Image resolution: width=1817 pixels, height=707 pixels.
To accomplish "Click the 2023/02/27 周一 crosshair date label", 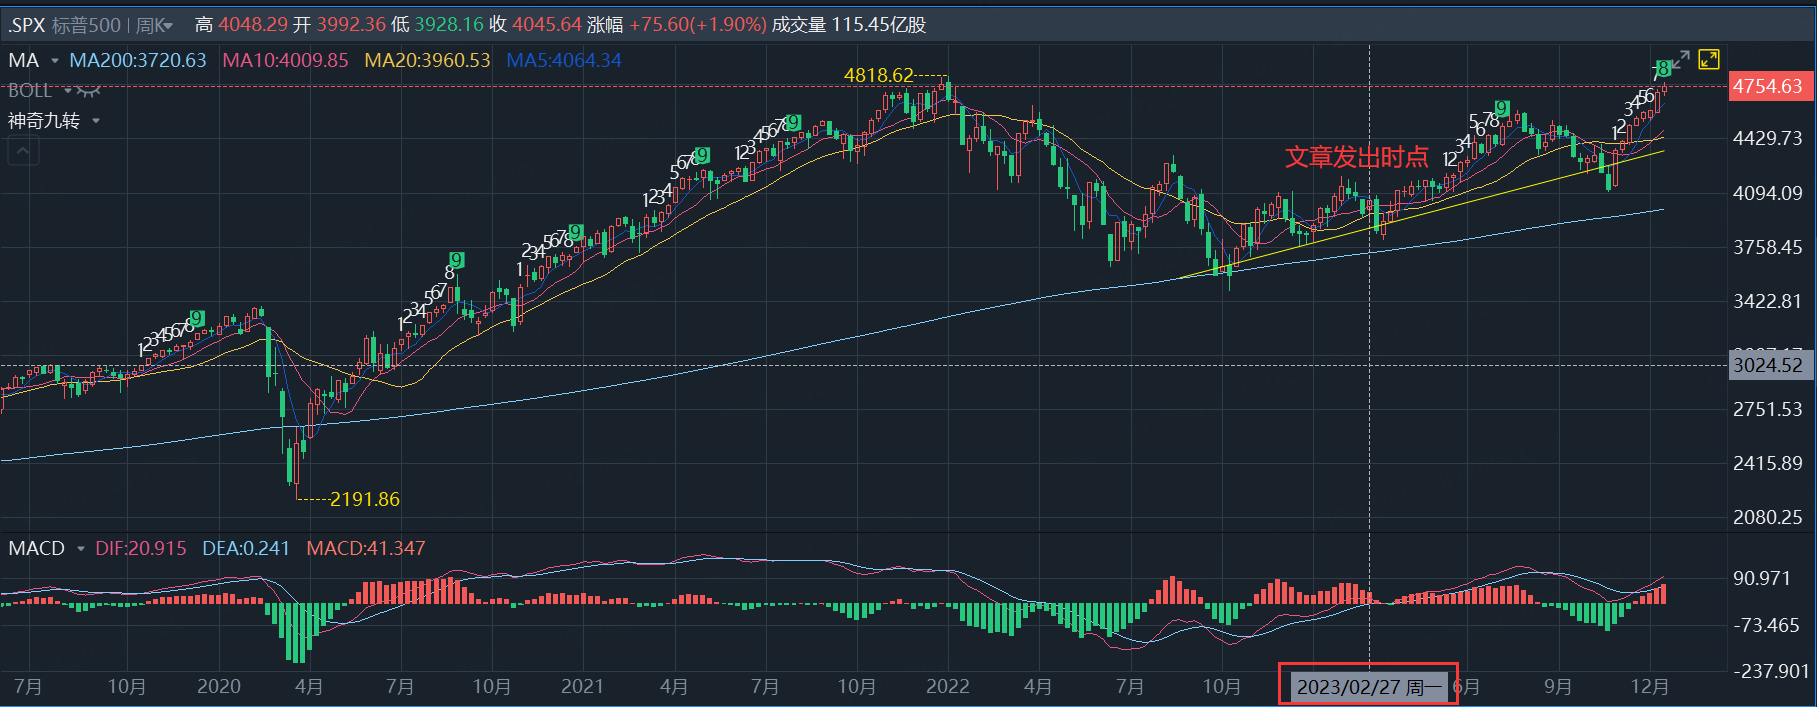I will coord(1369,687).
